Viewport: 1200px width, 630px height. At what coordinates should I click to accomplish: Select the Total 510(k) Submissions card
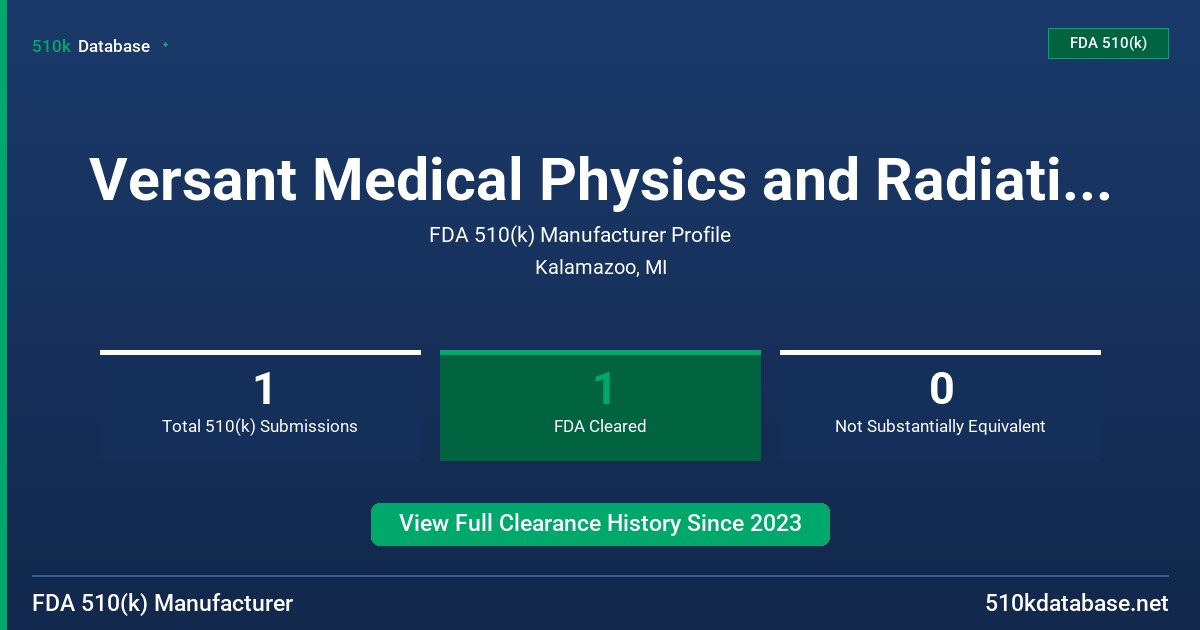(x=260, y=405)
